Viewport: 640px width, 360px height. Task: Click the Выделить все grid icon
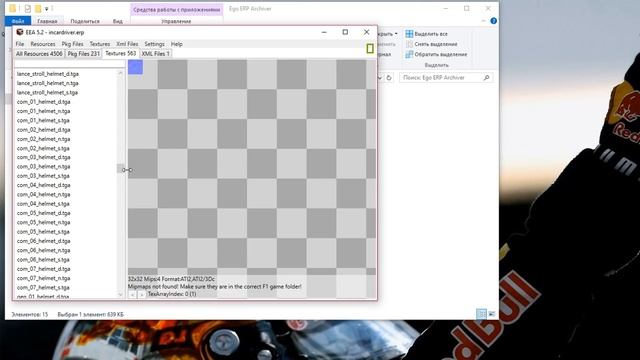(x=409, y=34)
